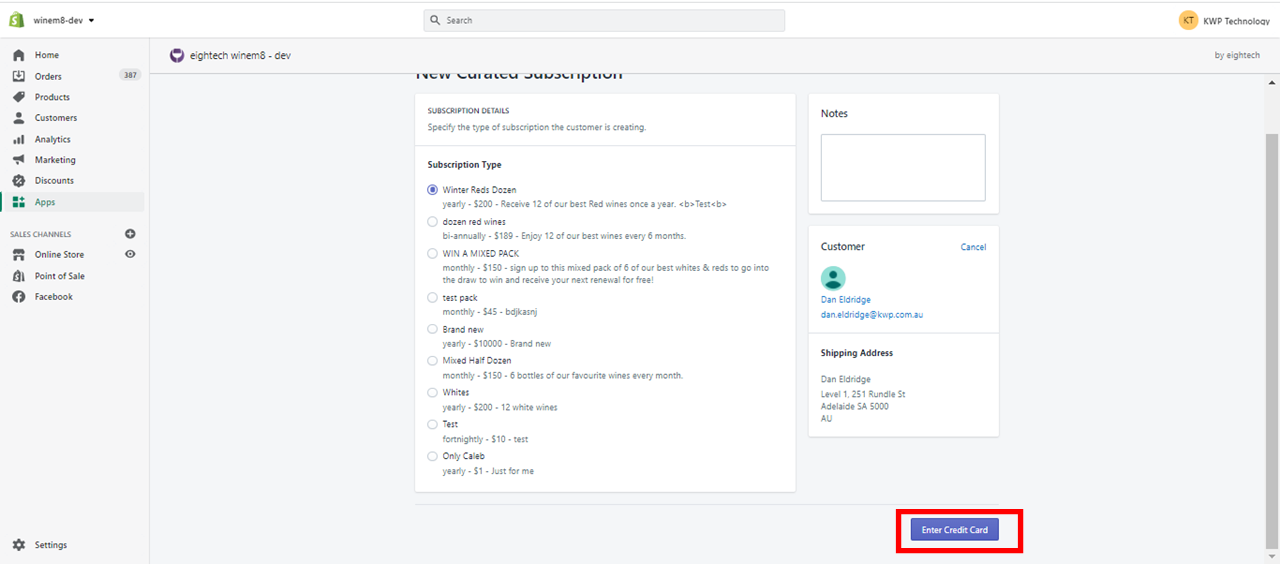The width and height of the screenshot is (1280, 564).
Task: Click the Shipping Address heading
Action: pyautogui.click(x=857, y=353)
